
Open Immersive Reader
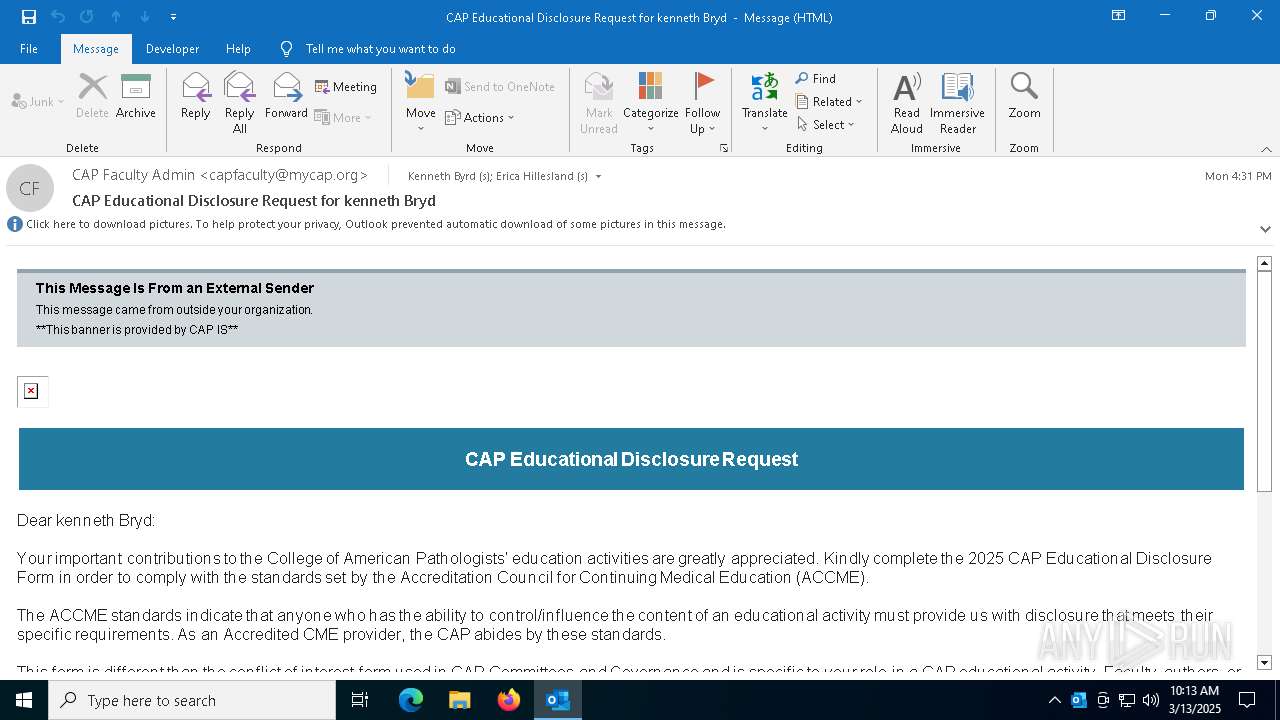pyautogui.click(x=958, y=103)
